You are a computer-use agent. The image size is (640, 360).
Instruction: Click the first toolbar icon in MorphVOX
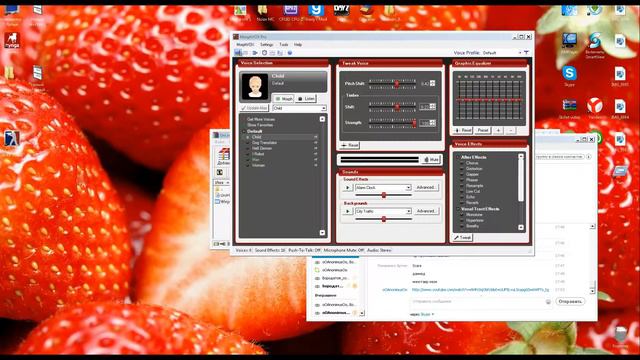(x=238, y=53)
